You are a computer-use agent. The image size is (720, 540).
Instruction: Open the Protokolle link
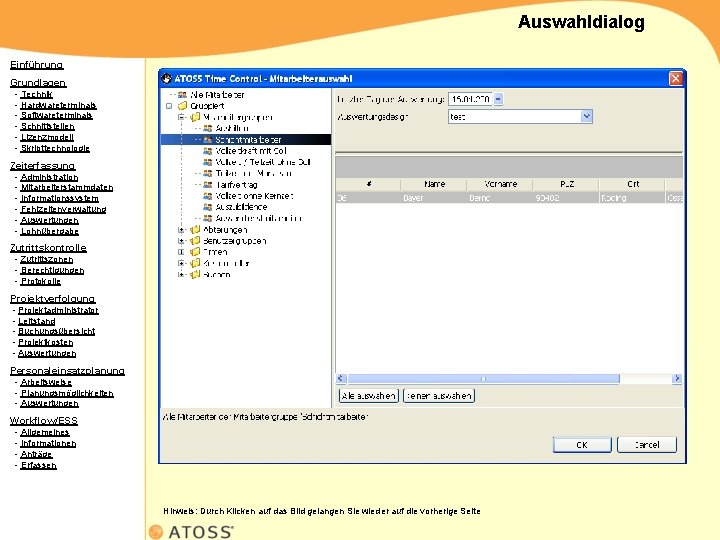tap(41, 281)
